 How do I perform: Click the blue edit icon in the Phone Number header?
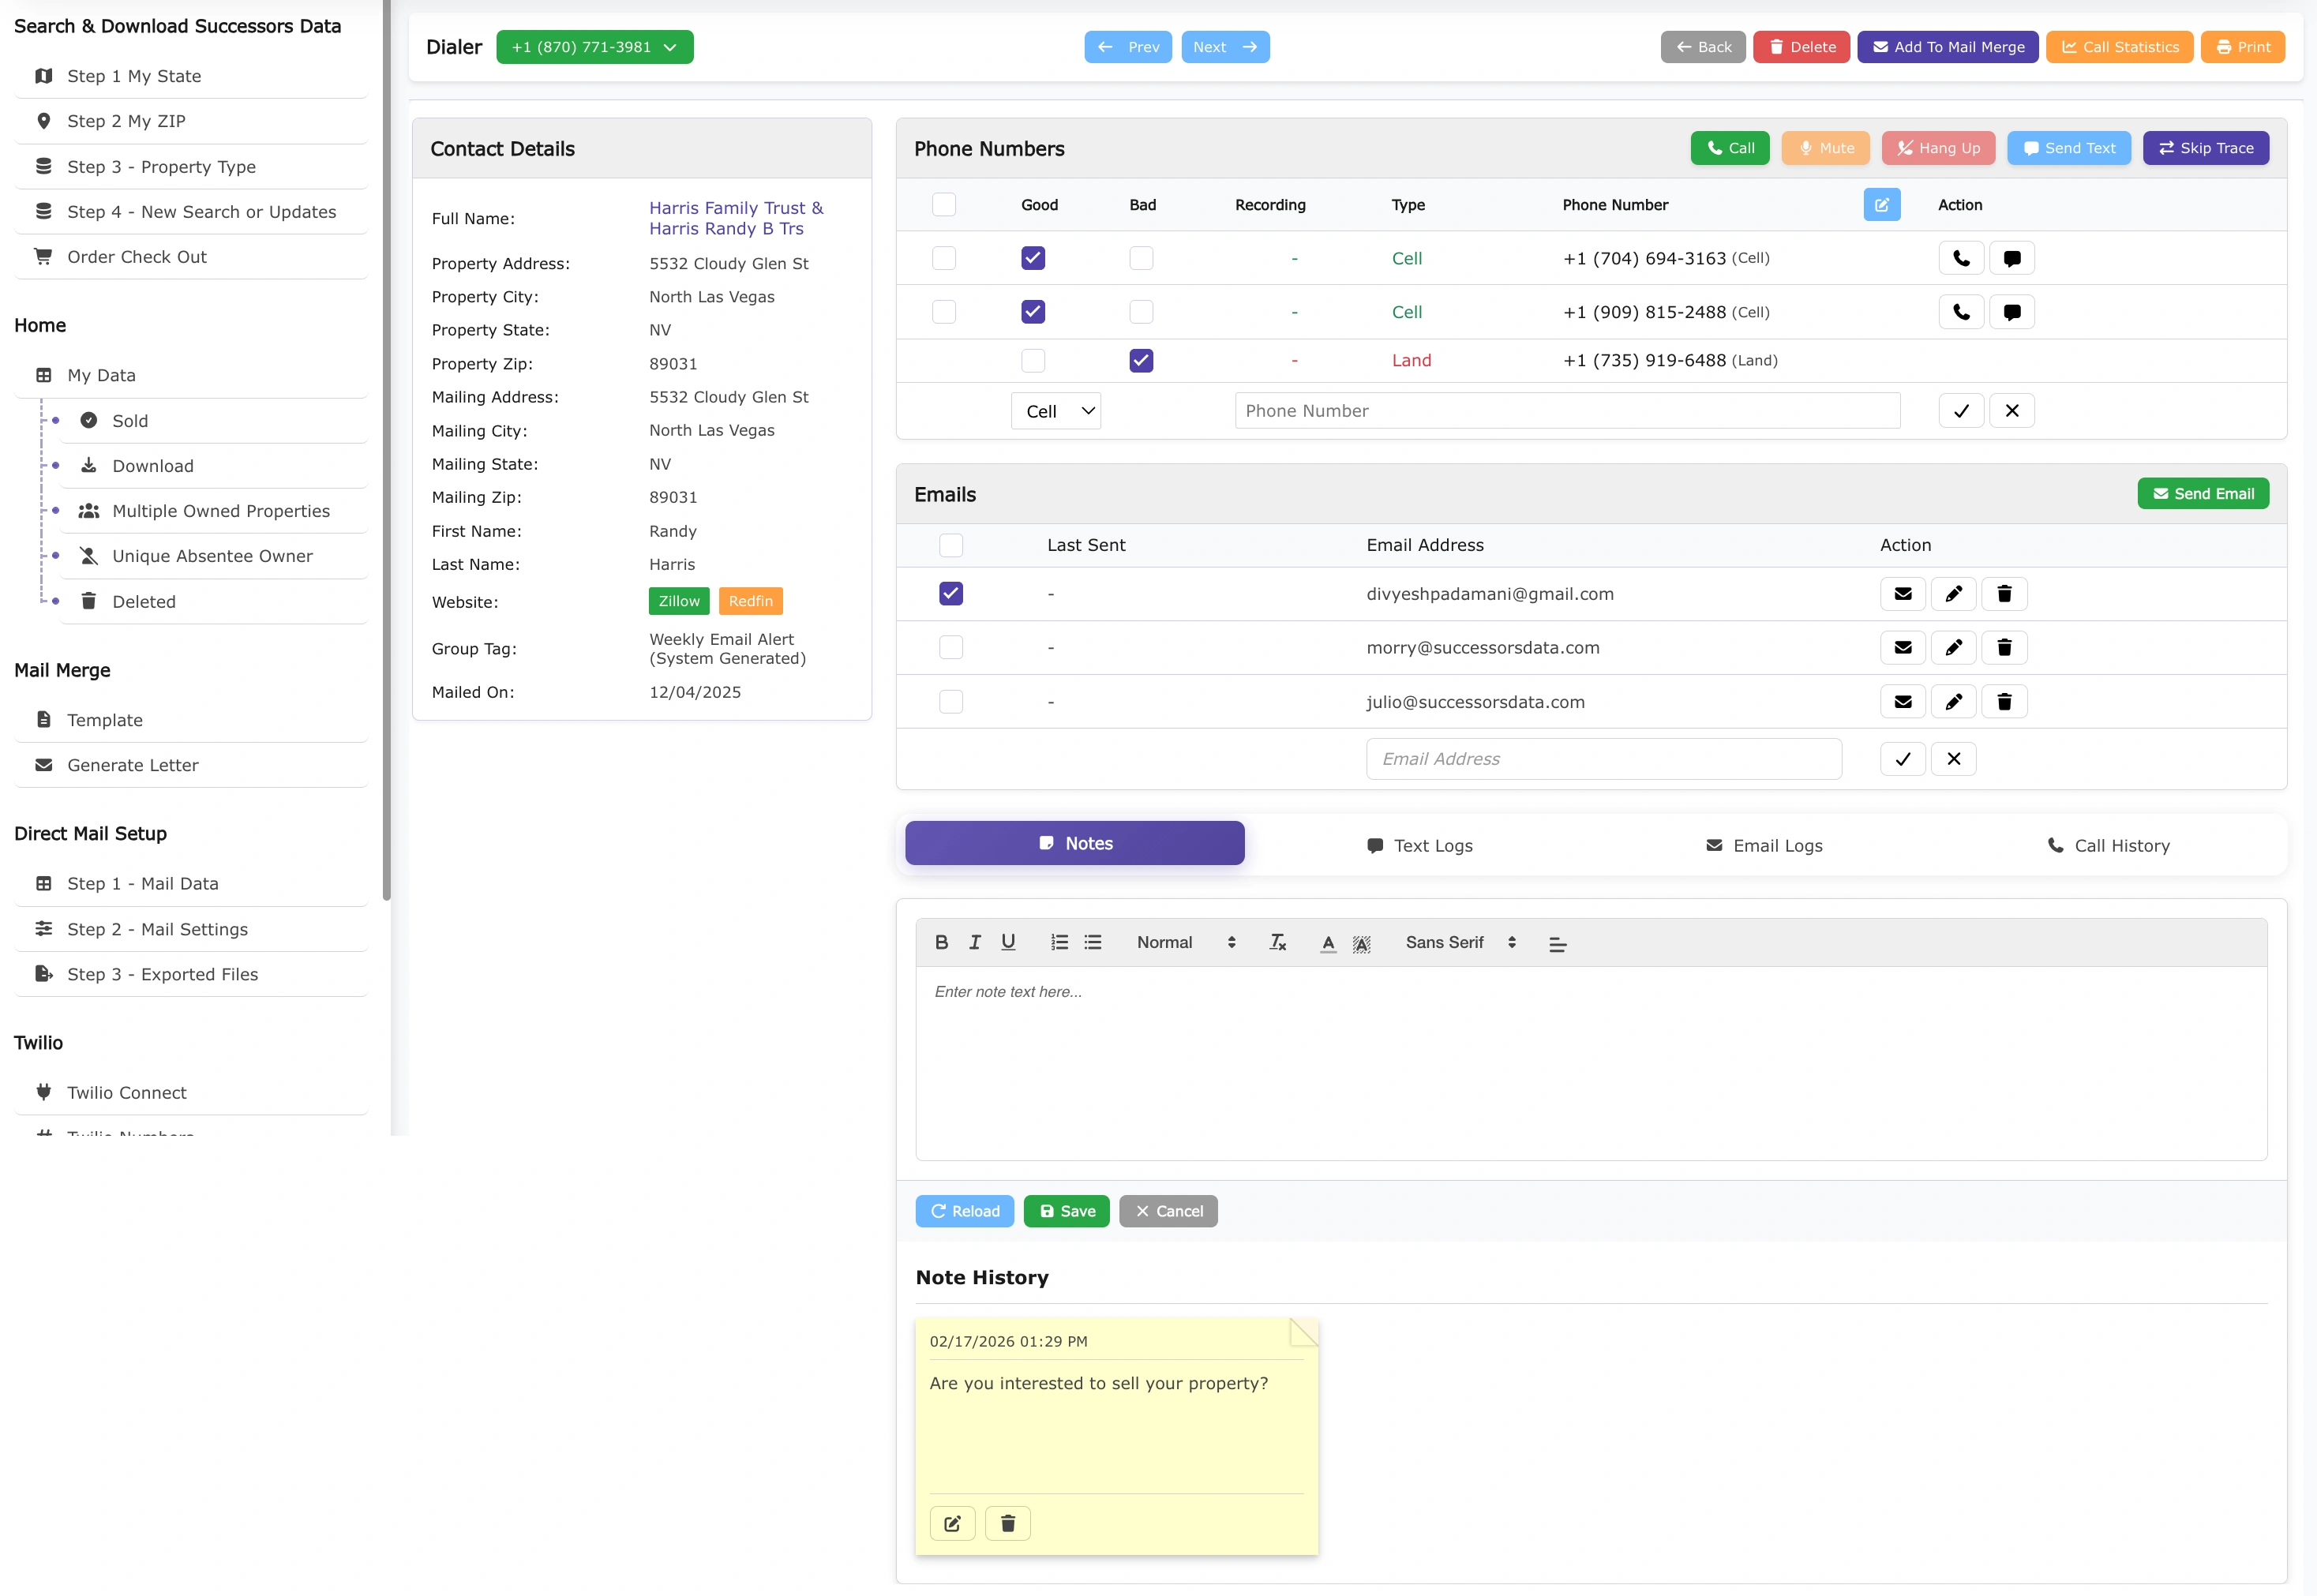[x=1881, y=205]
